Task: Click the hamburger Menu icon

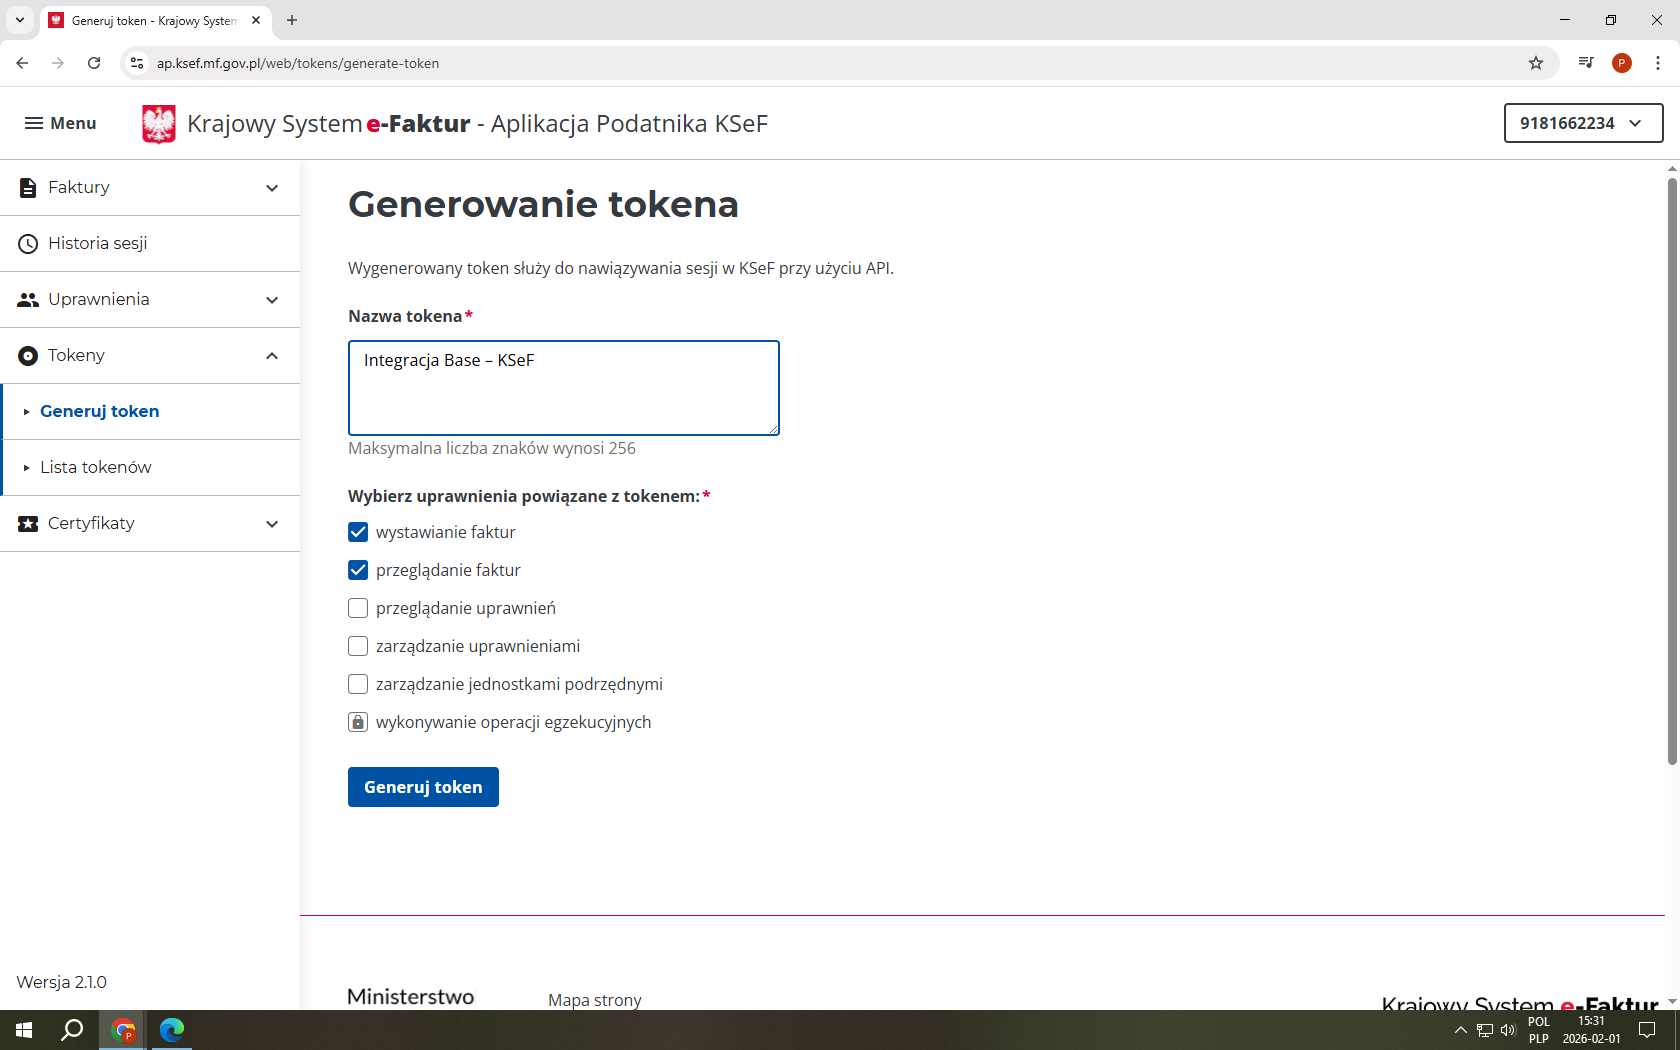Action: coord(34,123)
